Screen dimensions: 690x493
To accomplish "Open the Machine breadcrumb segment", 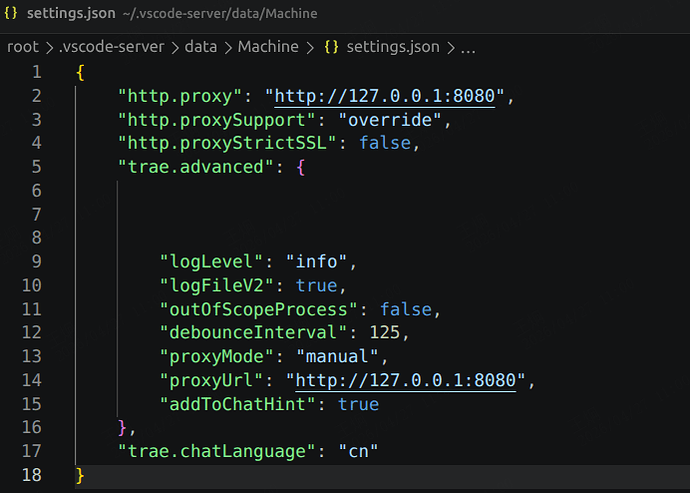I will click(268, 47).
